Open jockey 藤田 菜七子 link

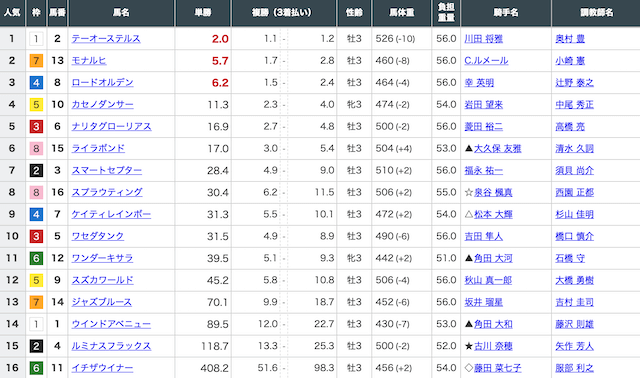pyautogui.click(x=498, y=368)
